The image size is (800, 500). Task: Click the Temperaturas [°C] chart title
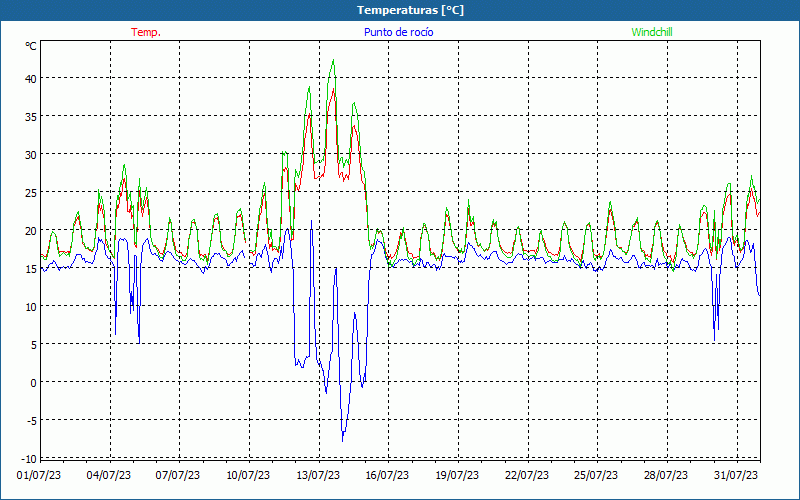410,10
